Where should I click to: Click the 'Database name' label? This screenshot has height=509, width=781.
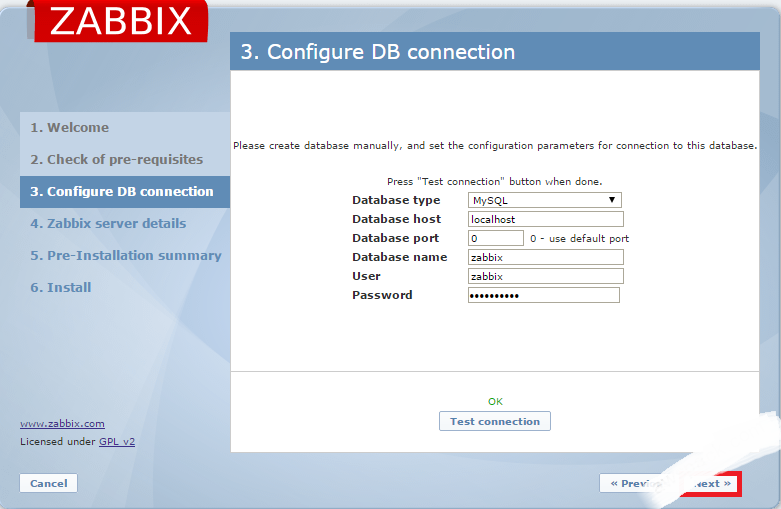pyautogui.click(x=399, y=257)
